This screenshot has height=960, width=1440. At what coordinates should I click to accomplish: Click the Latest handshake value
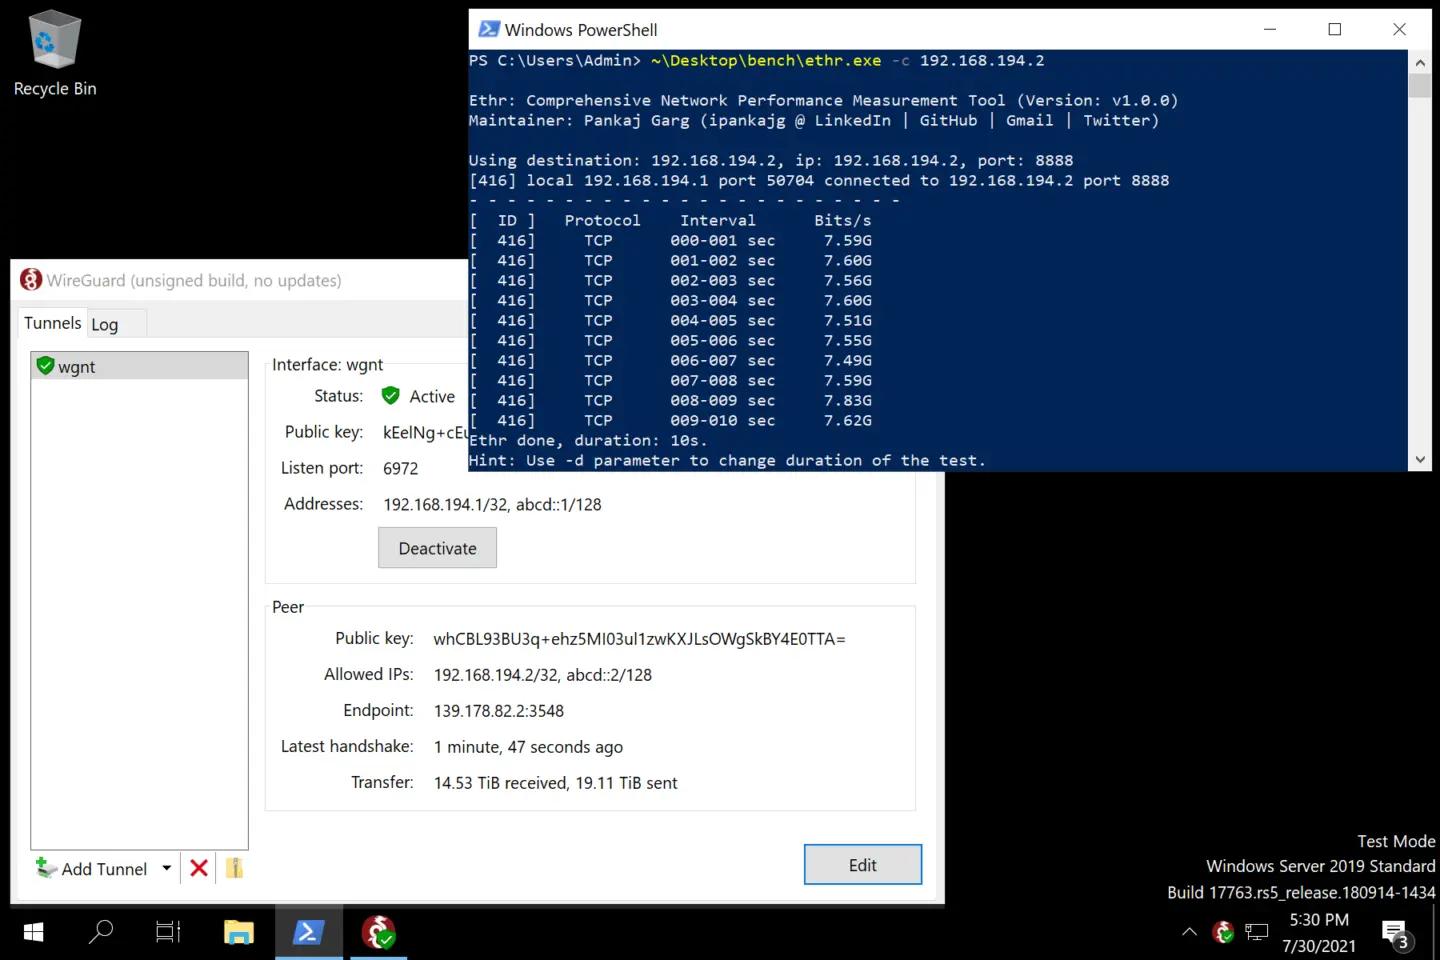tap(528, 747)
